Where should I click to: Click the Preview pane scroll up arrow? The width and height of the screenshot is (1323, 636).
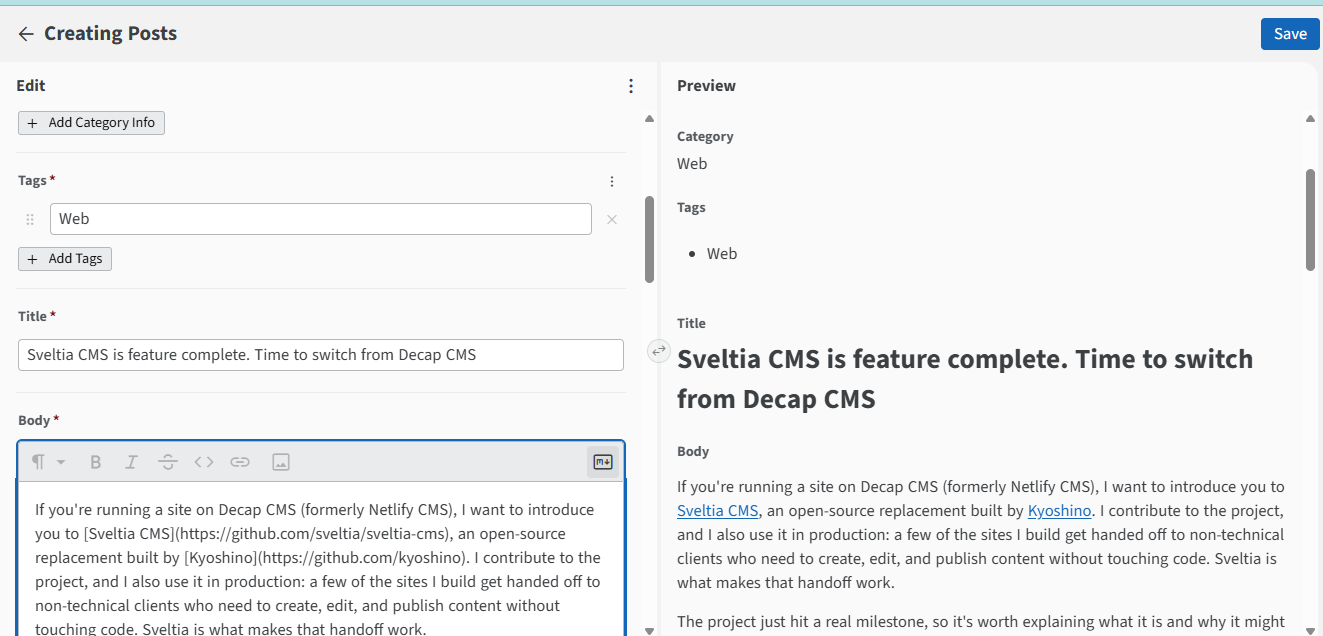coord(1310,120)
